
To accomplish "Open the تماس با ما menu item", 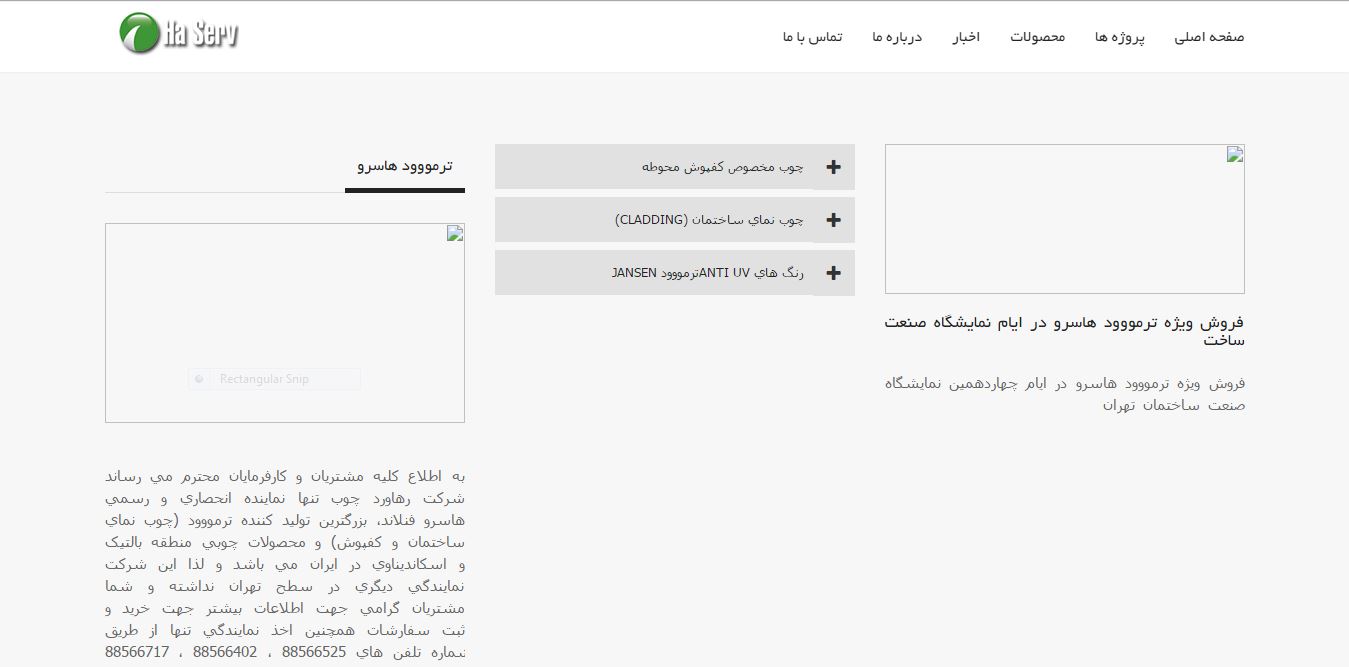I will click(812, 37).
